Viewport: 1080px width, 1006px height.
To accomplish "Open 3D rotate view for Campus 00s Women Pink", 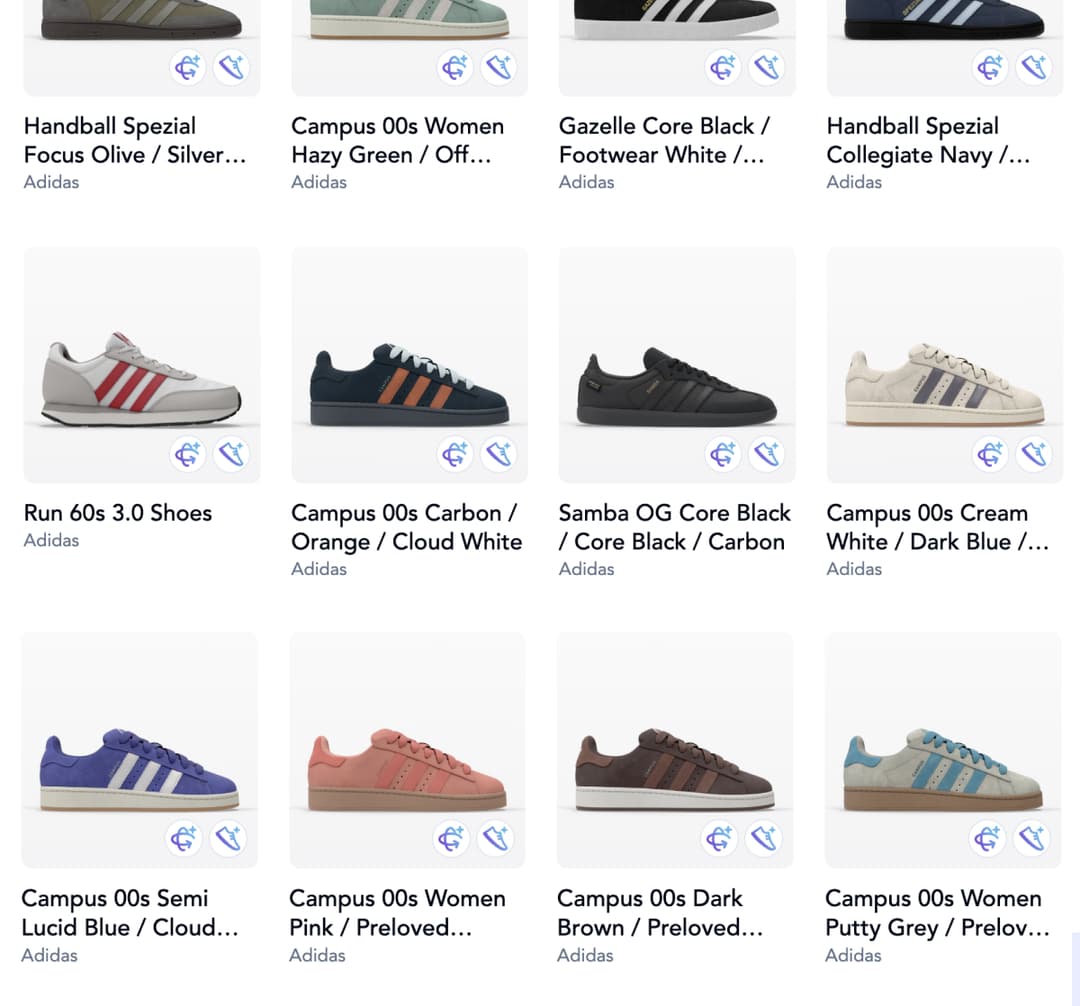I will [451, 838].
